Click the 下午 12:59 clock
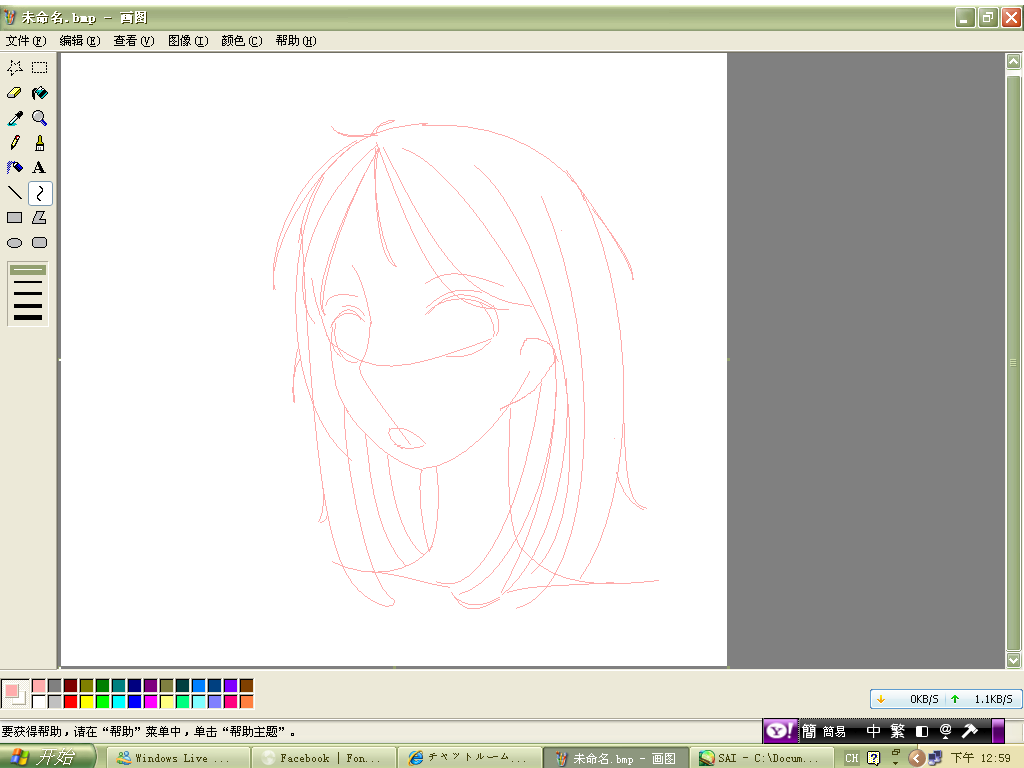The width and height of the screenshot is (1024, 768). tap(981, 758)
